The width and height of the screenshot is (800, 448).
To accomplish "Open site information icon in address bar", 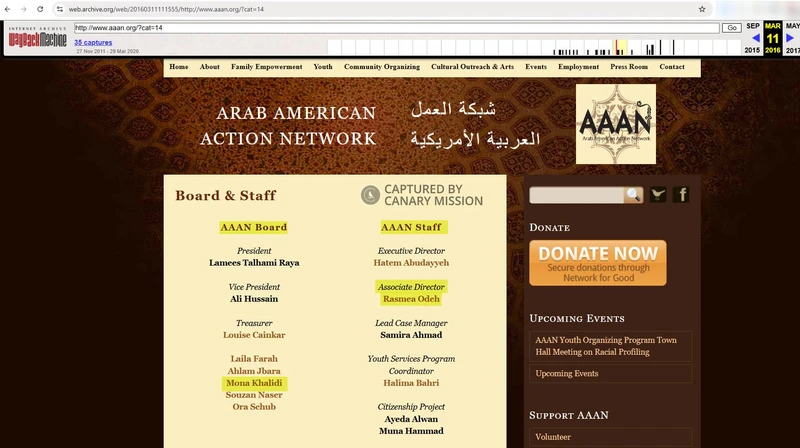I will click(60, 9).
